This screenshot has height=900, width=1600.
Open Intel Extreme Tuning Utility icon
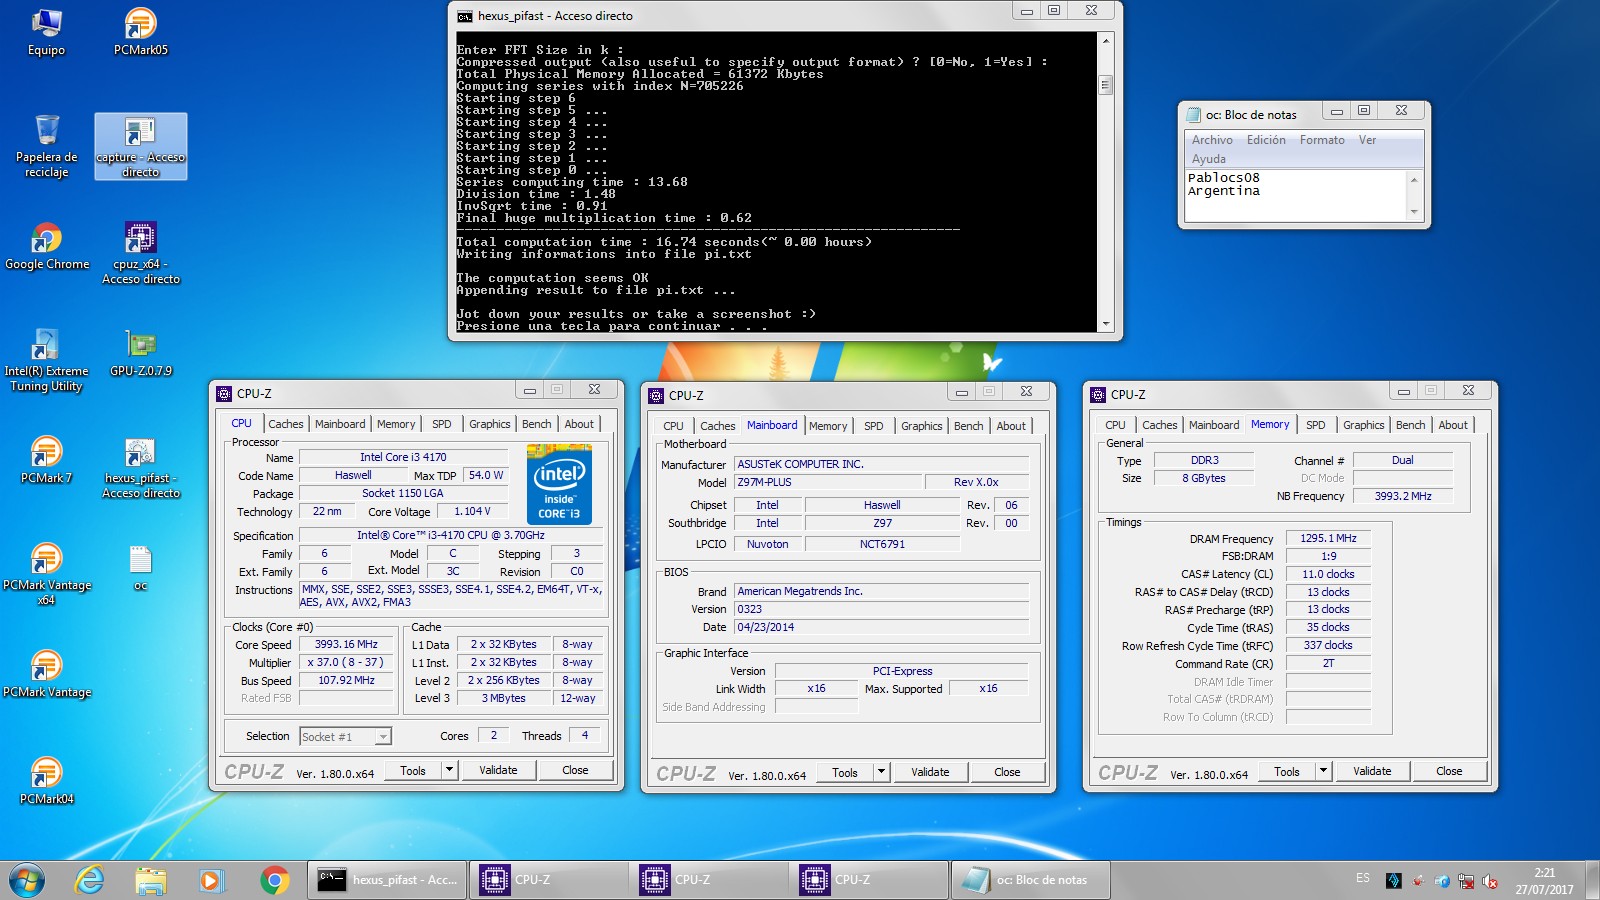46,361
